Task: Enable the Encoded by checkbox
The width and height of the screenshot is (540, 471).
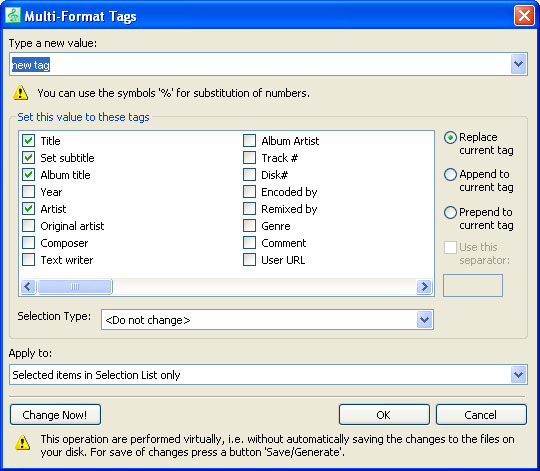Action: pos(249,191)
